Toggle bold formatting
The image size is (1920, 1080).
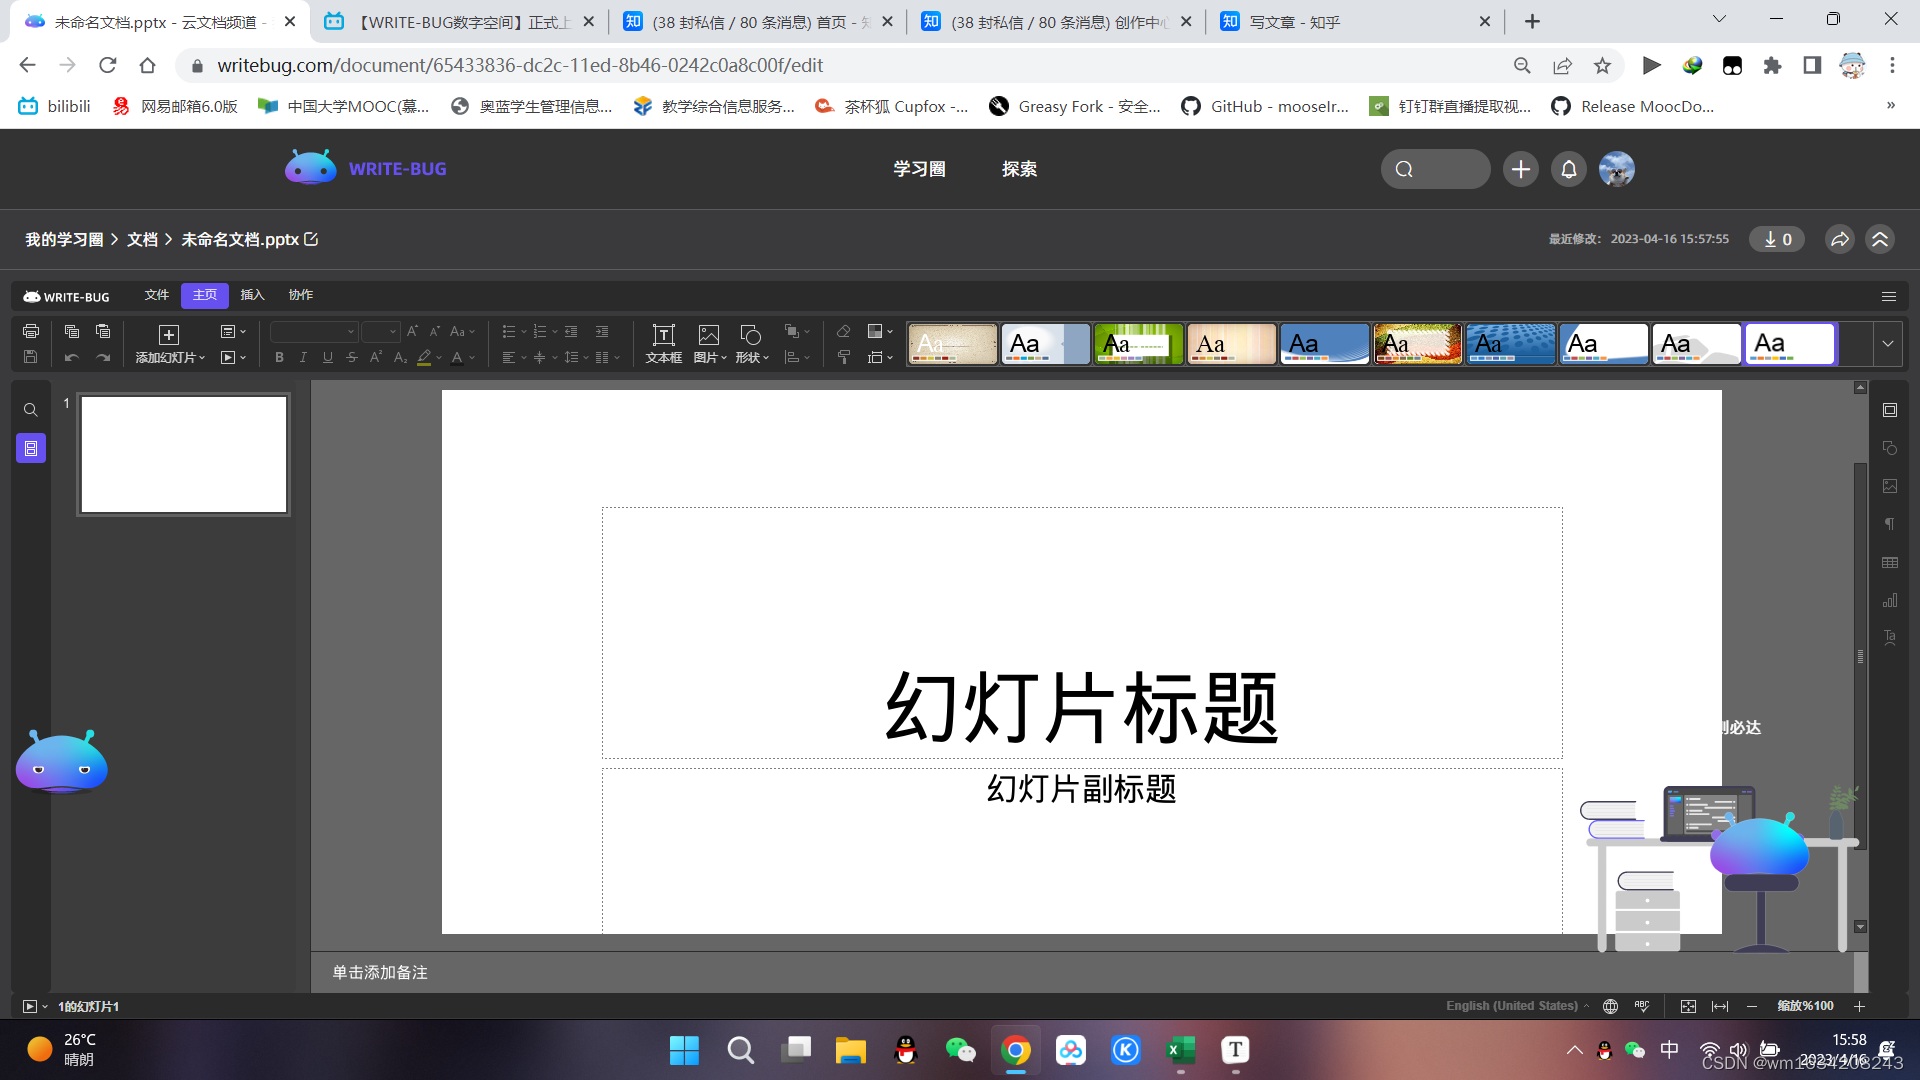coord(279,357)
